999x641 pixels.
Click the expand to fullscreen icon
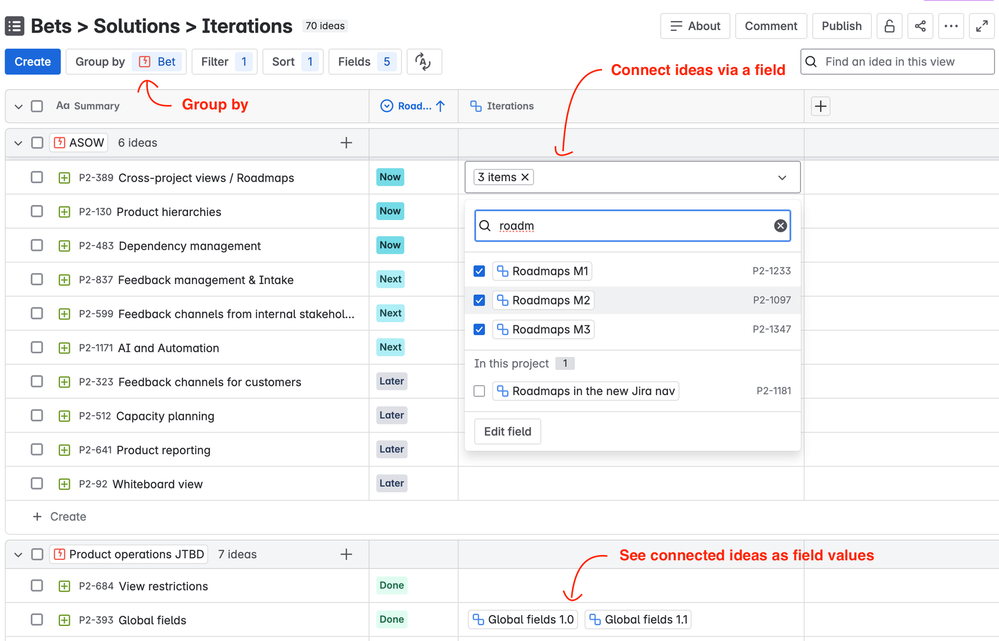982,26
